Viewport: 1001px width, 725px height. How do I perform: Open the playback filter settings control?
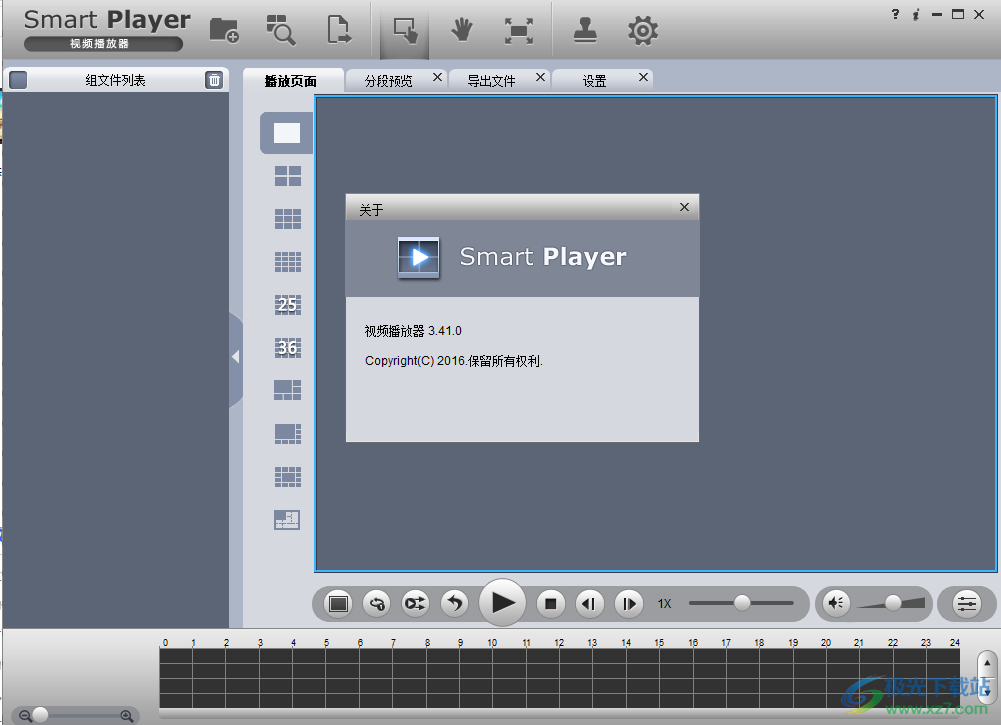pos(965,603)
